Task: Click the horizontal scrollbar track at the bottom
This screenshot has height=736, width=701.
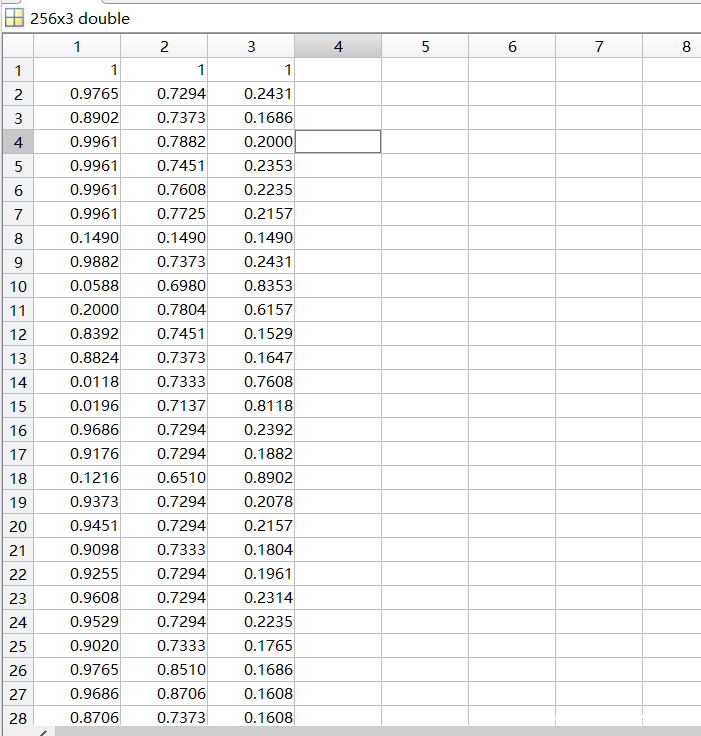Action: [x=370, y=731]
